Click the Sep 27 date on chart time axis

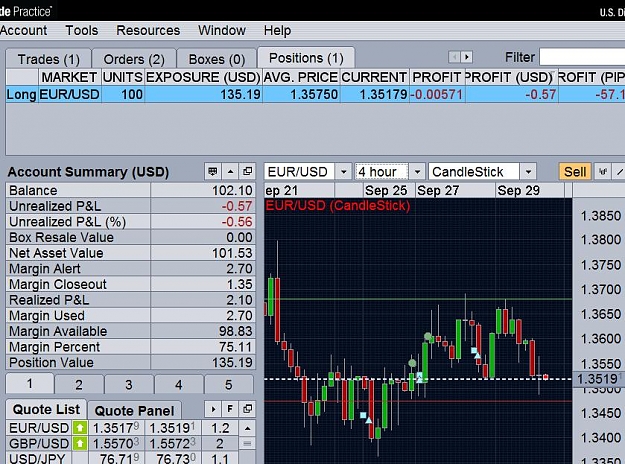pyautogui.click(x=438, y=191)
